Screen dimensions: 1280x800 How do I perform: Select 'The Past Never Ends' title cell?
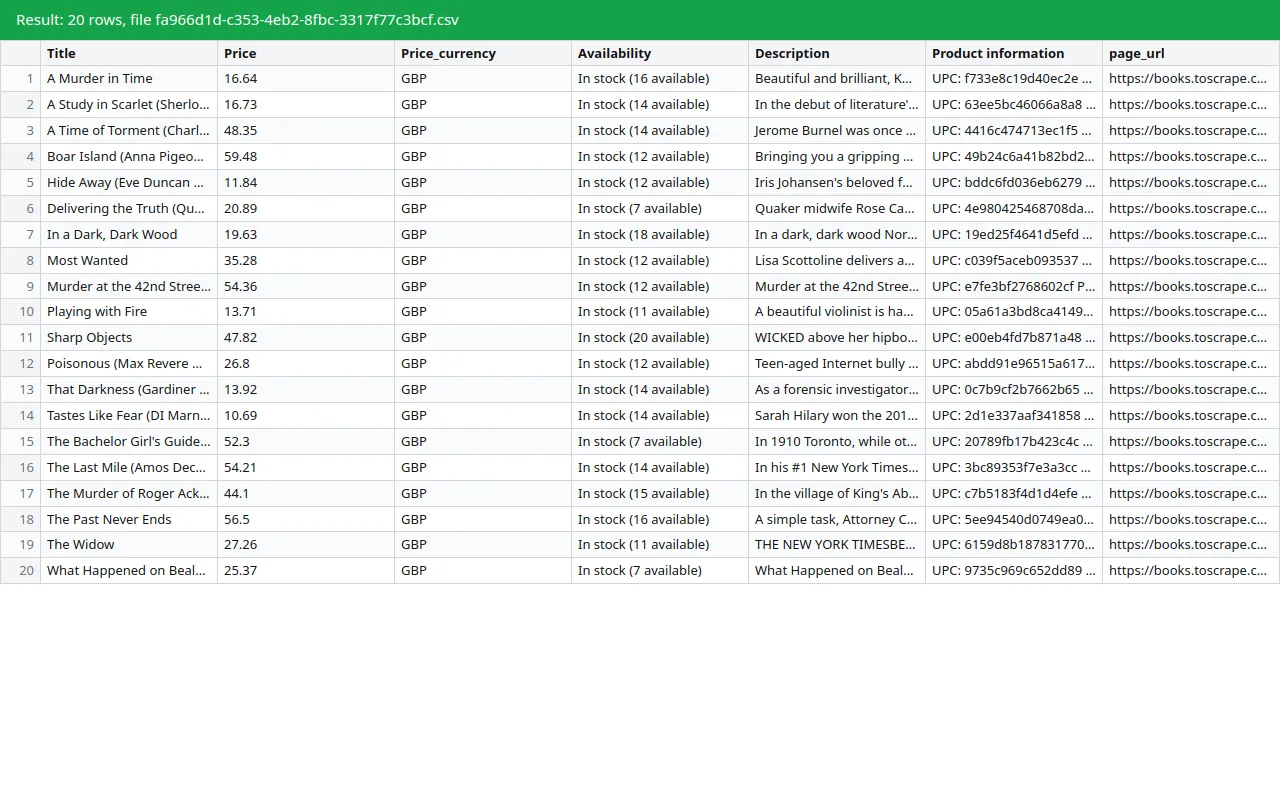pyautogui.click(x=129, y=520)
